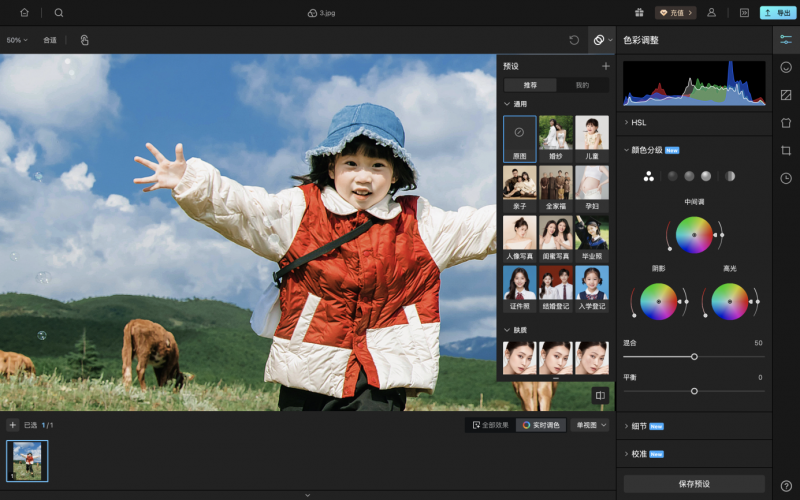Expand the HSL section
Image resolution: width=800 pixels, height=500 pixels.
637,122
